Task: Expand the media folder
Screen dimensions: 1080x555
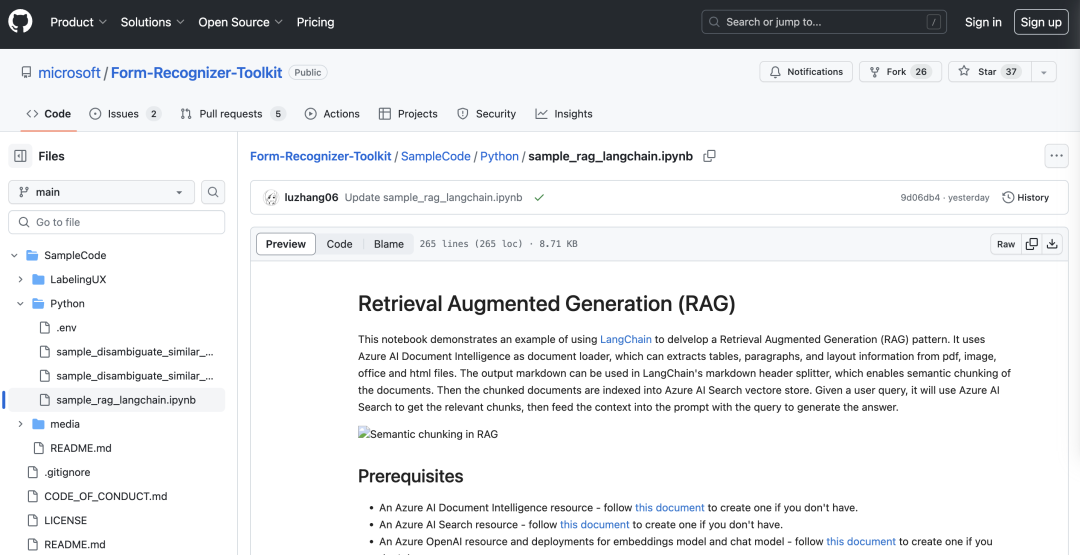Action: (x=21, y=424)
